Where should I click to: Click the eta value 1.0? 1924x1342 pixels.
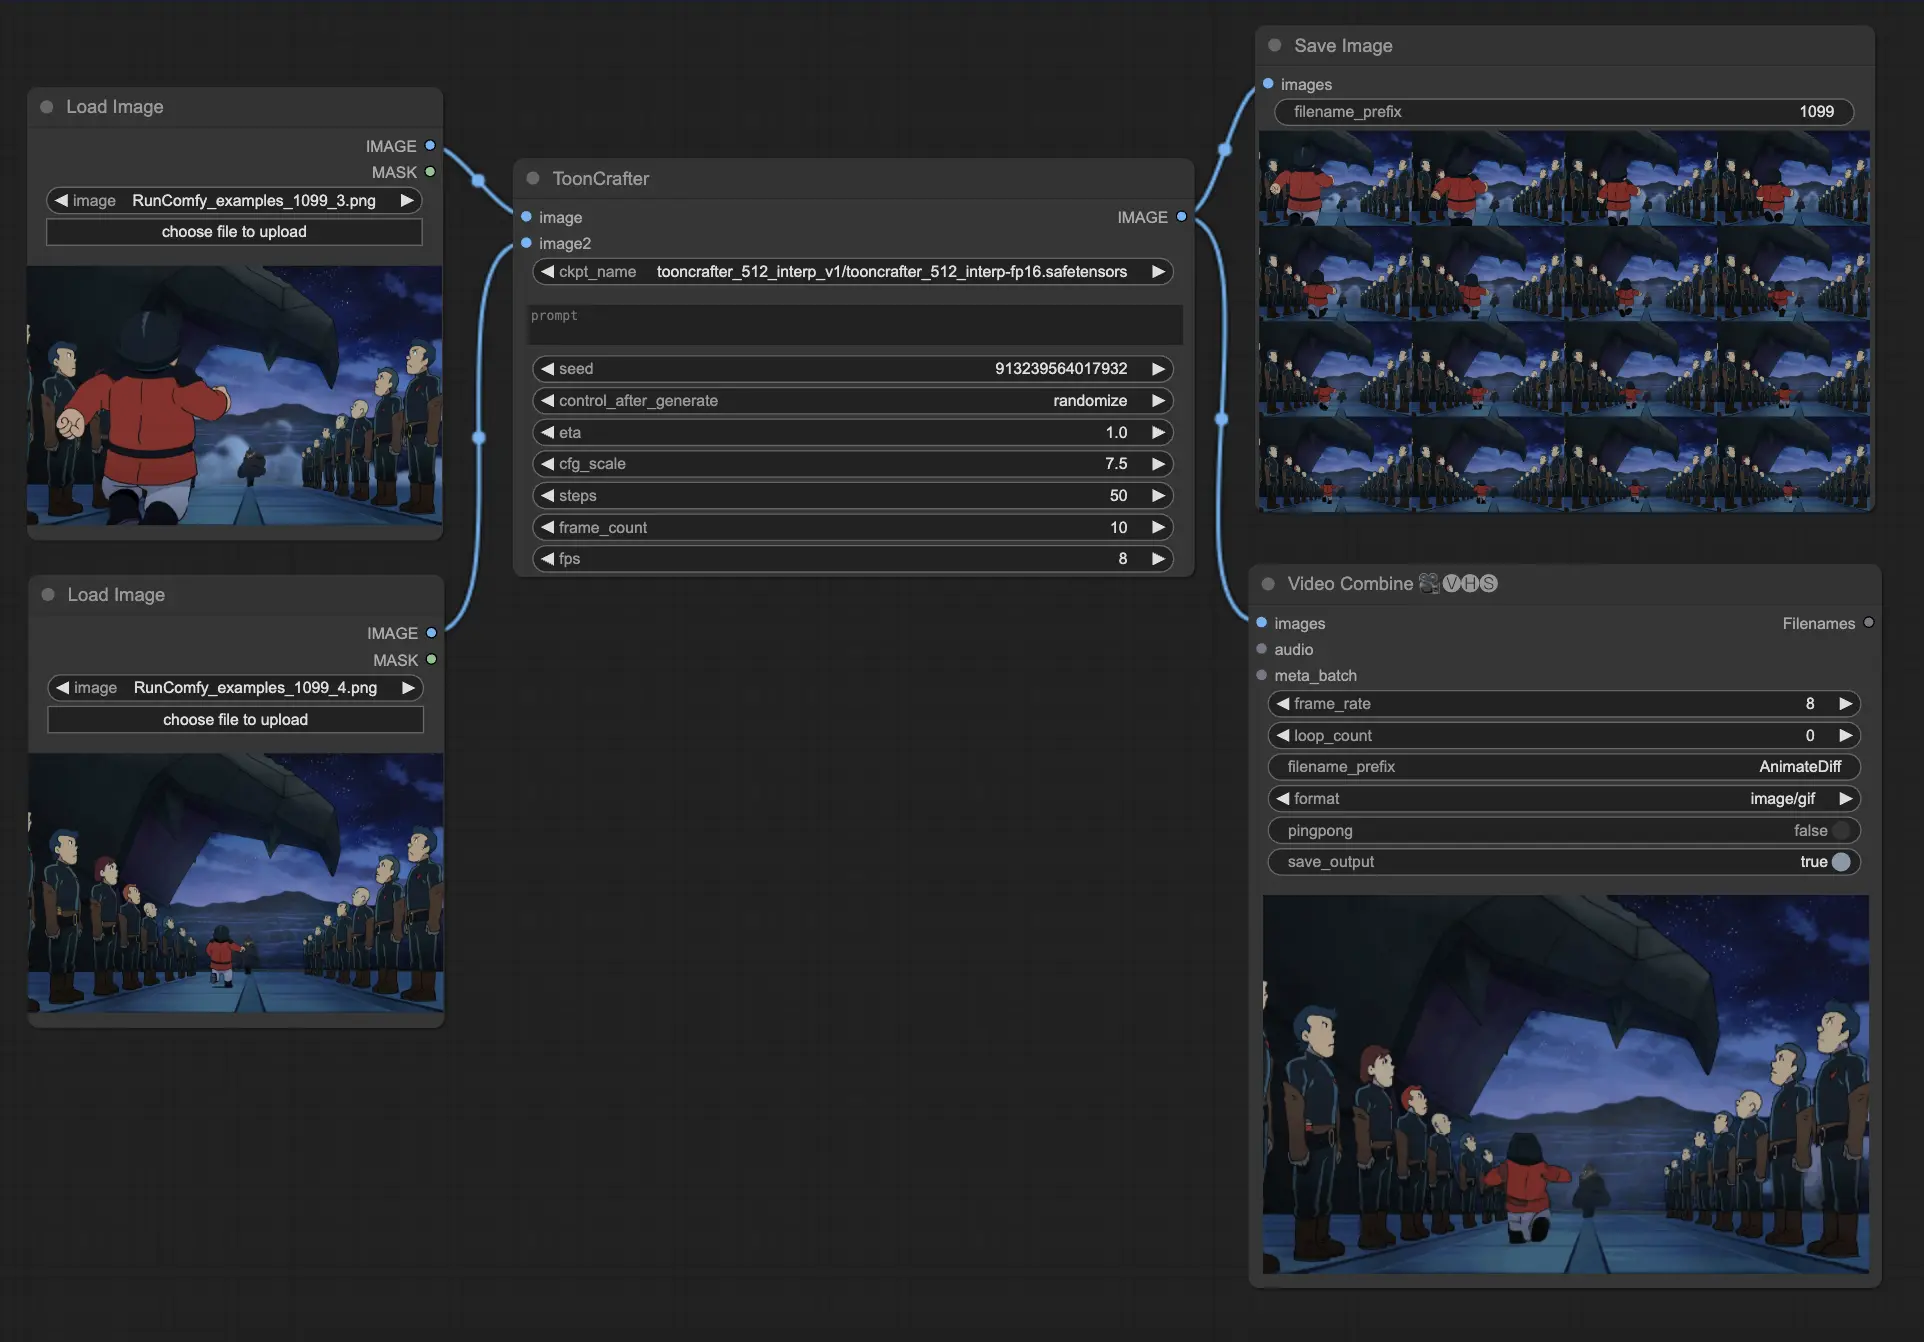point(1116,433)
